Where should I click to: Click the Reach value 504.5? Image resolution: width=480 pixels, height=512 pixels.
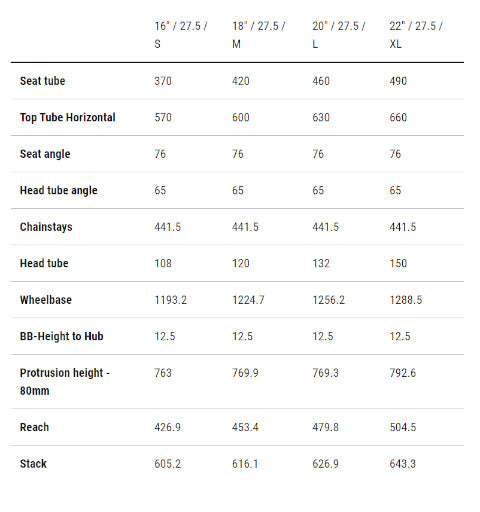coord(403,427)
